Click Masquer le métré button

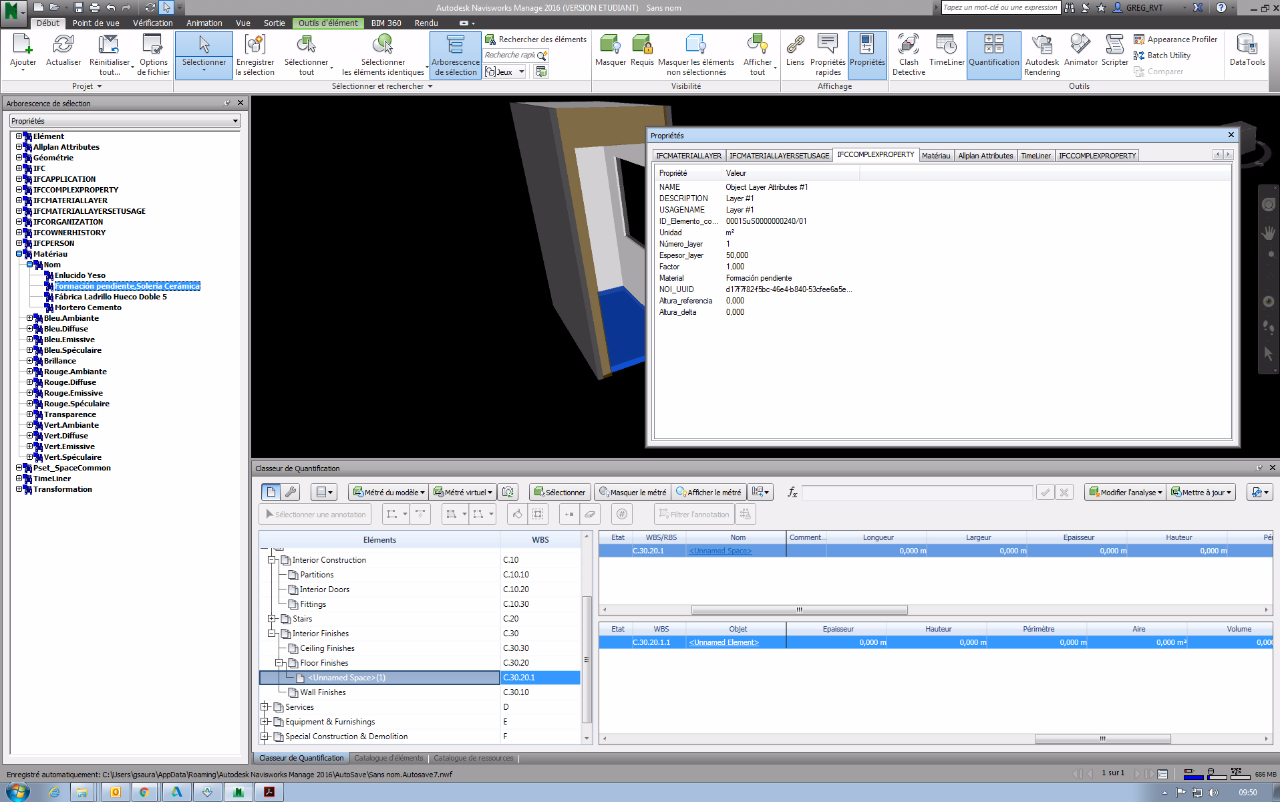pos(632,492)
